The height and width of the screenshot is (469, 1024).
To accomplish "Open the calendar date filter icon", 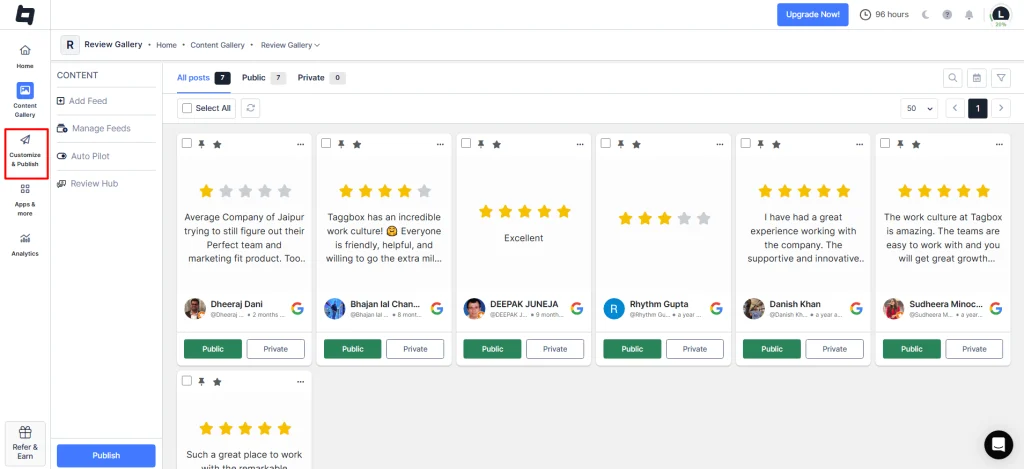I will [x=976, y=78].
